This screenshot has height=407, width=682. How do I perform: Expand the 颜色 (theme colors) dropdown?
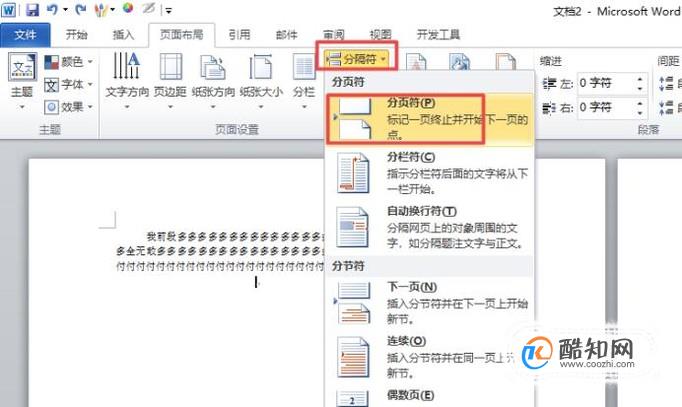[69, 62]
